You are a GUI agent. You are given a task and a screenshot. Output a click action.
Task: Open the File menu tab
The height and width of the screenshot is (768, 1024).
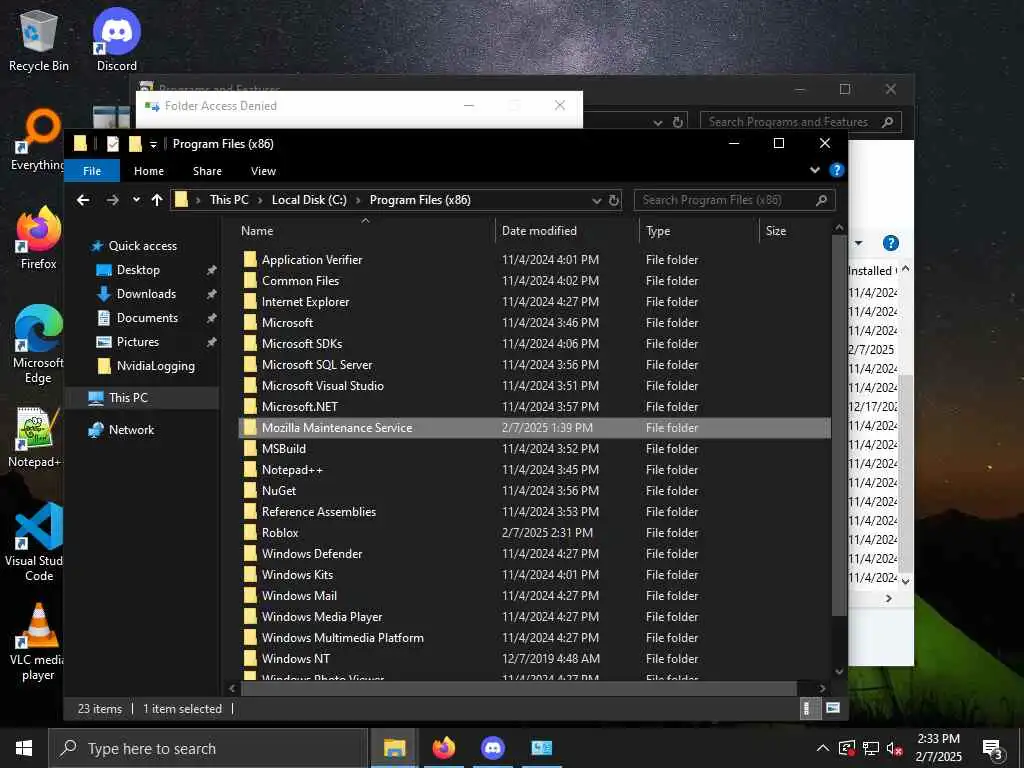click(92, 170)
